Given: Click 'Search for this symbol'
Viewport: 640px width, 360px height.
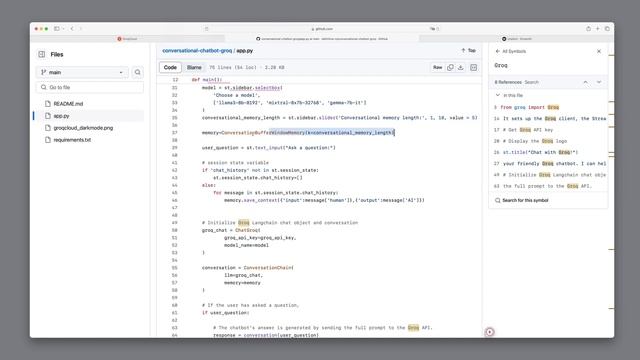Looking at the screenshot, I should pyautogui.click(x=522, y=200).
